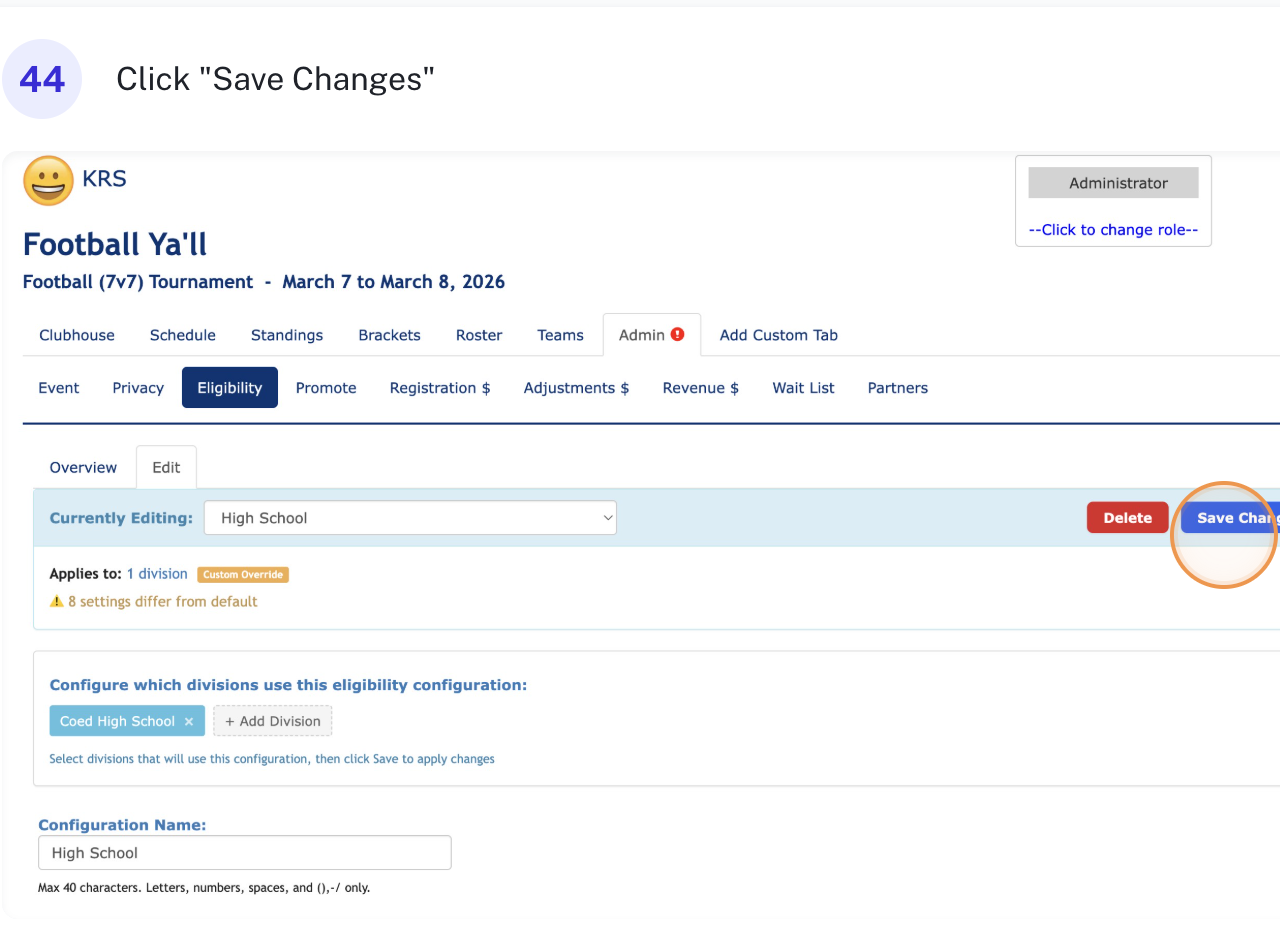Open role selector via Click to change role
The width and height of the screenshot is (1280, 940).
(1113, 229)
